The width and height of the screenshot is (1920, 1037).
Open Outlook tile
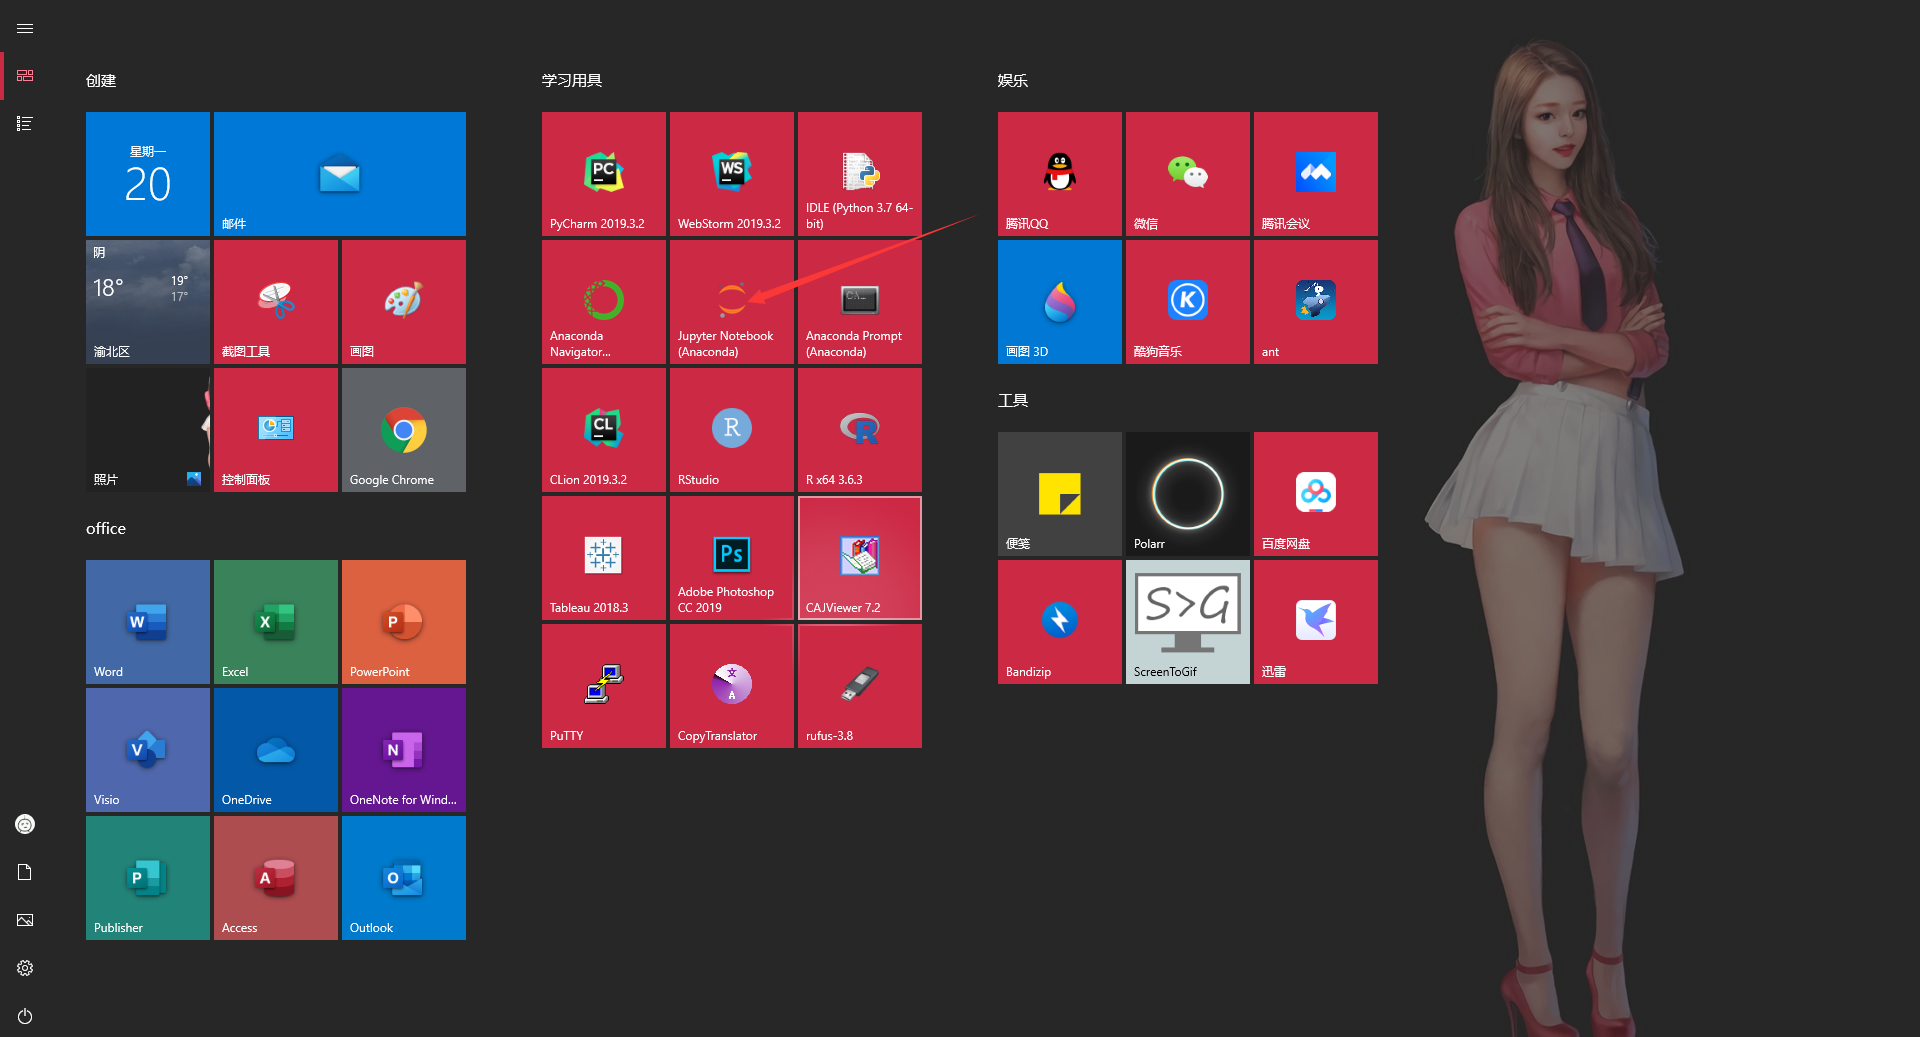pyautogui.click(x=404, y=878)
